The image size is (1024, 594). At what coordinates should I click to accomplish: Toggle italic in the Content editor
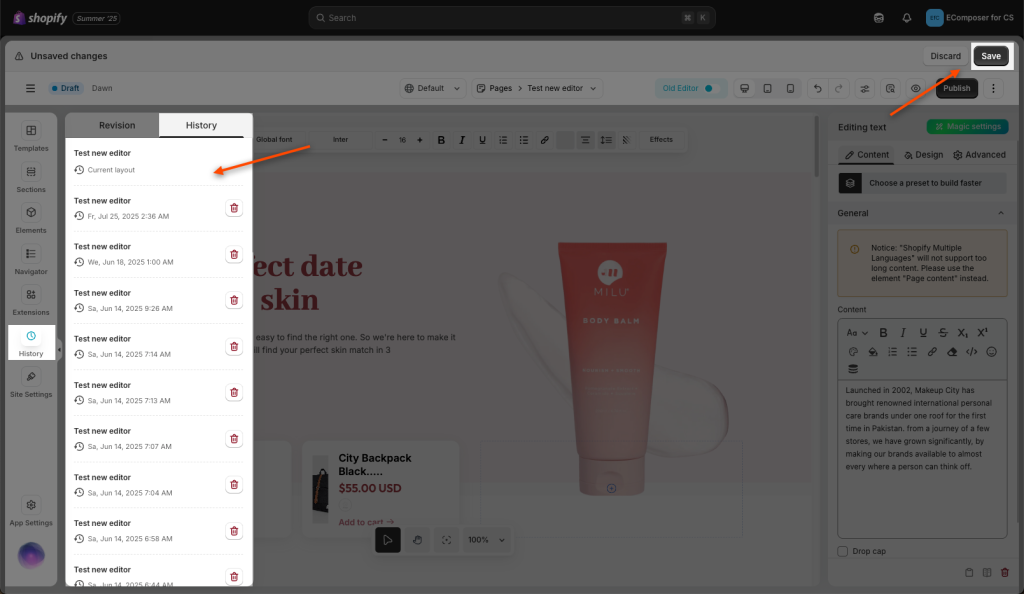[903, 333]
